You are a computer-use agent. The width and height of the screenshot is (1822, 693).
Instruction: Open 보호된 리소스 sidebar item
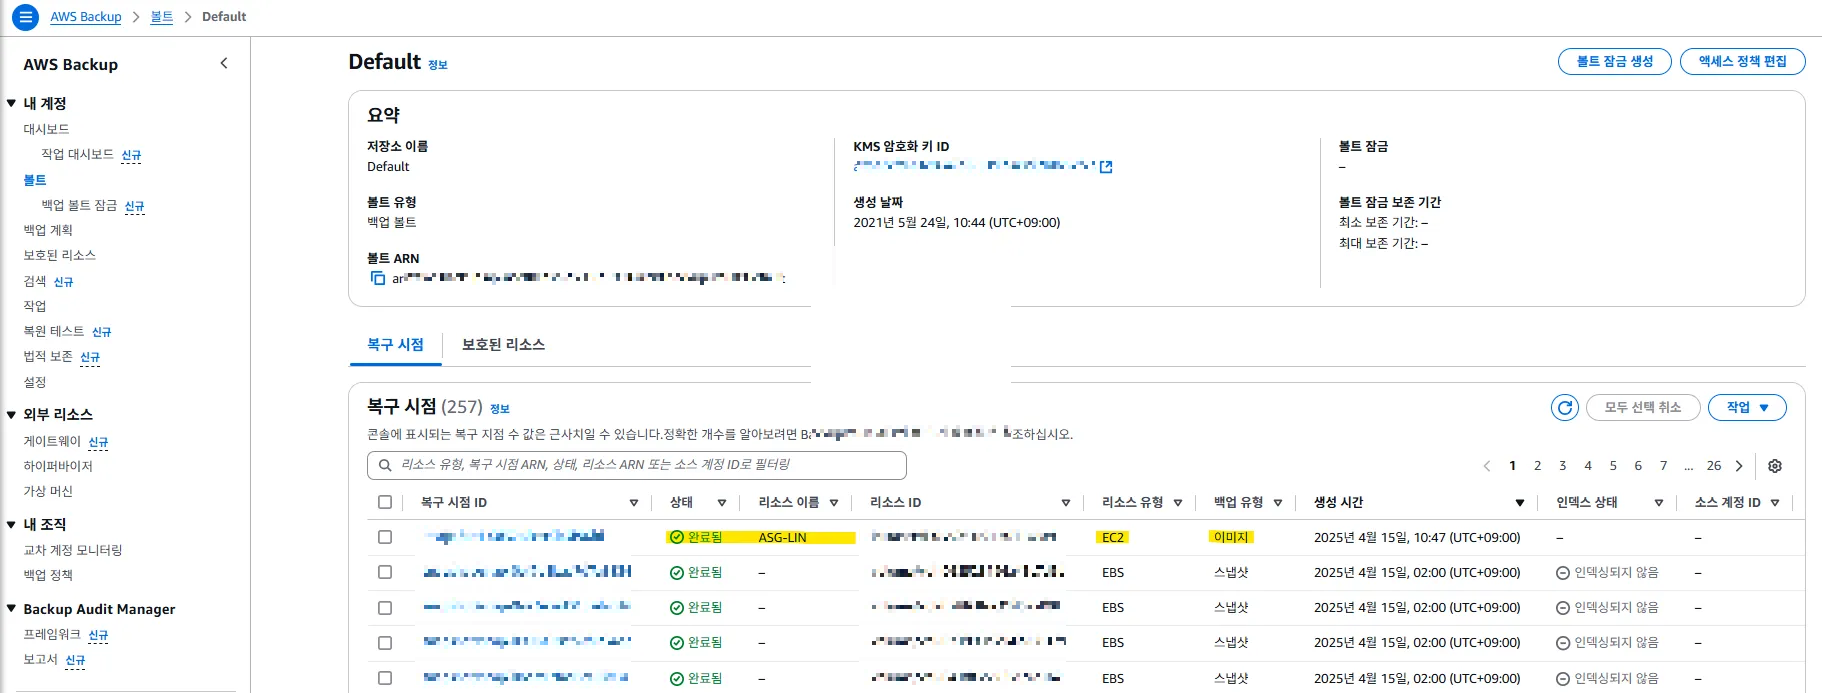60,255
